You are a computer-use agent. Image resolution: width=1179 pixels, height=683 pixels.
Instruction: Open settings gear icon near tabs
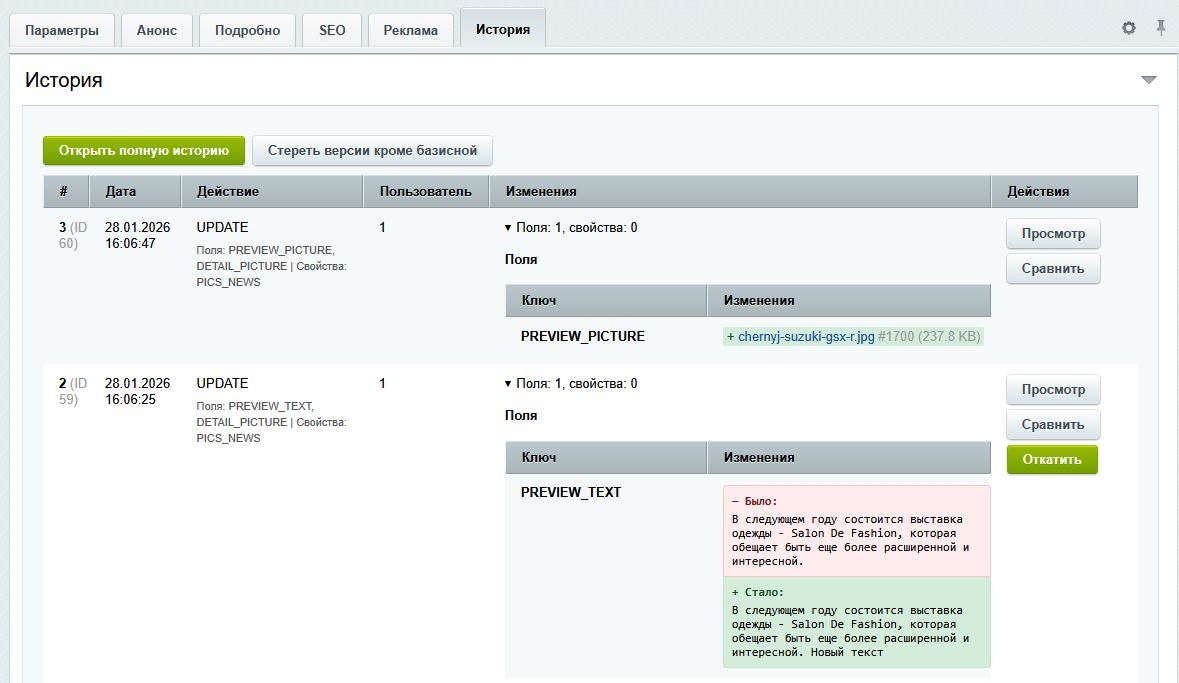[x=1129, y=28]
